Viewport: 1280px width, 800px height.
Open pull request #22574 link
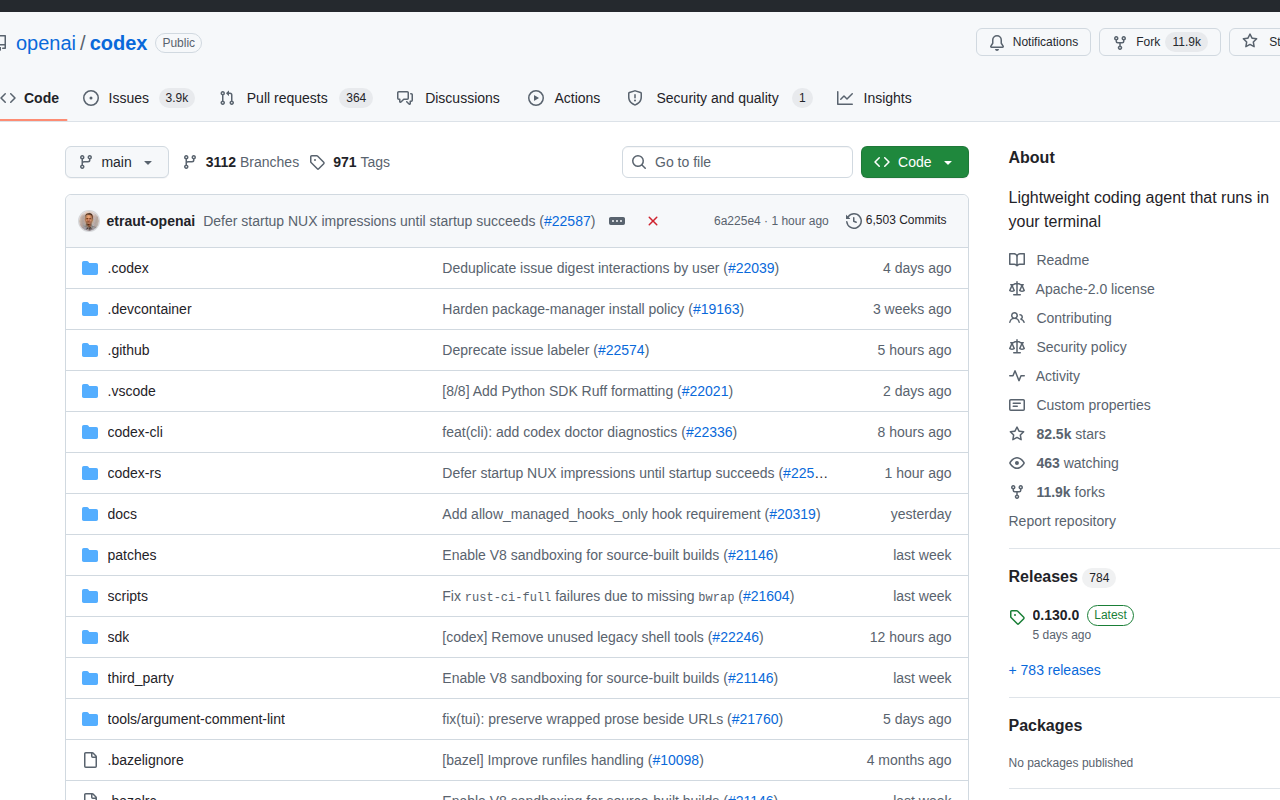(622, 350)
